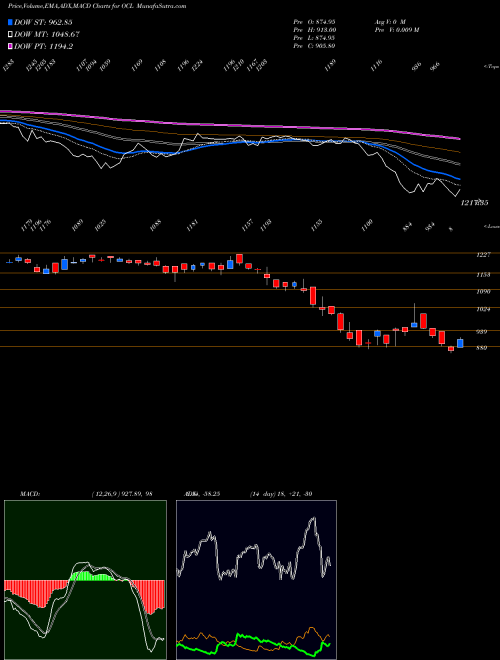This screenshot has height=660, width=500.
Task: Click the ADX '(14 day) 18, +21, -30' text
Action: (x=281, y=494)
